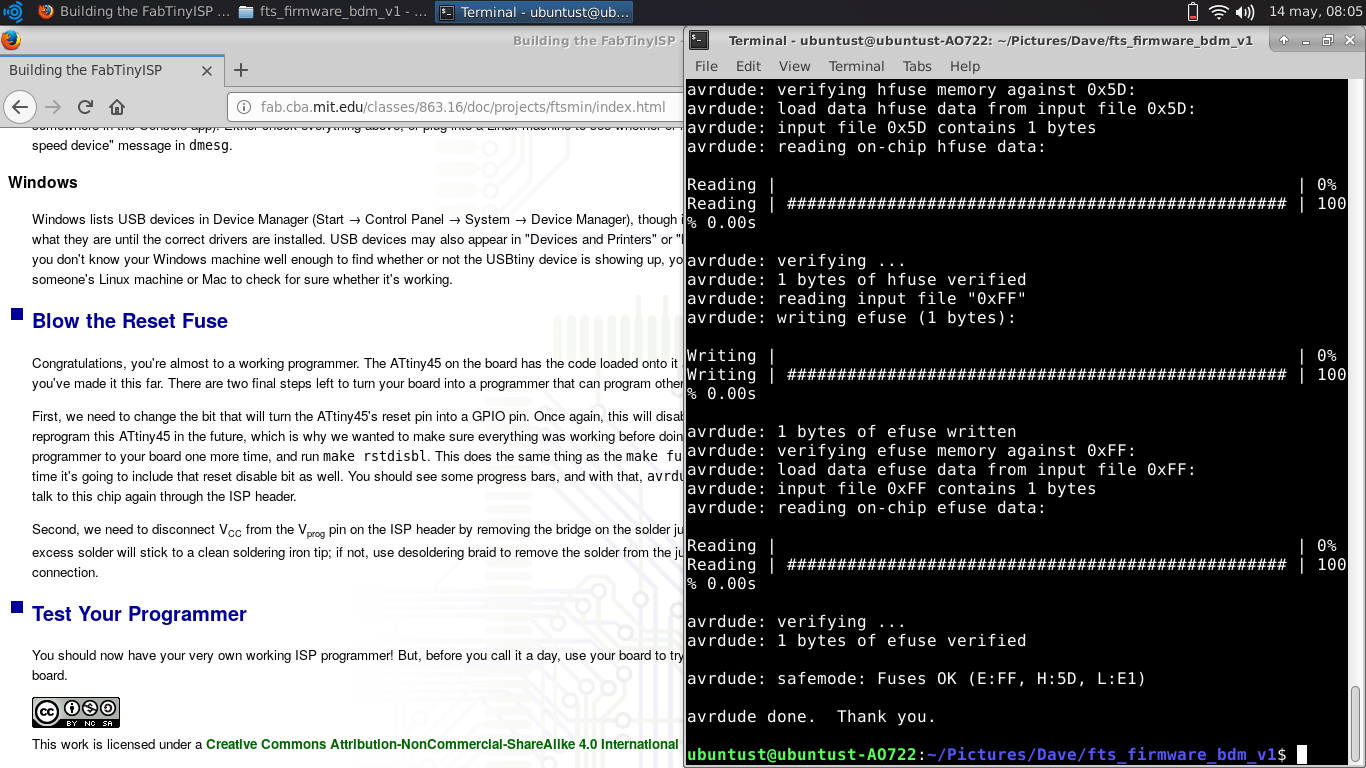The image size is (1366, 768).
Task: Open the volume control icon
Action: point(1245,12)
